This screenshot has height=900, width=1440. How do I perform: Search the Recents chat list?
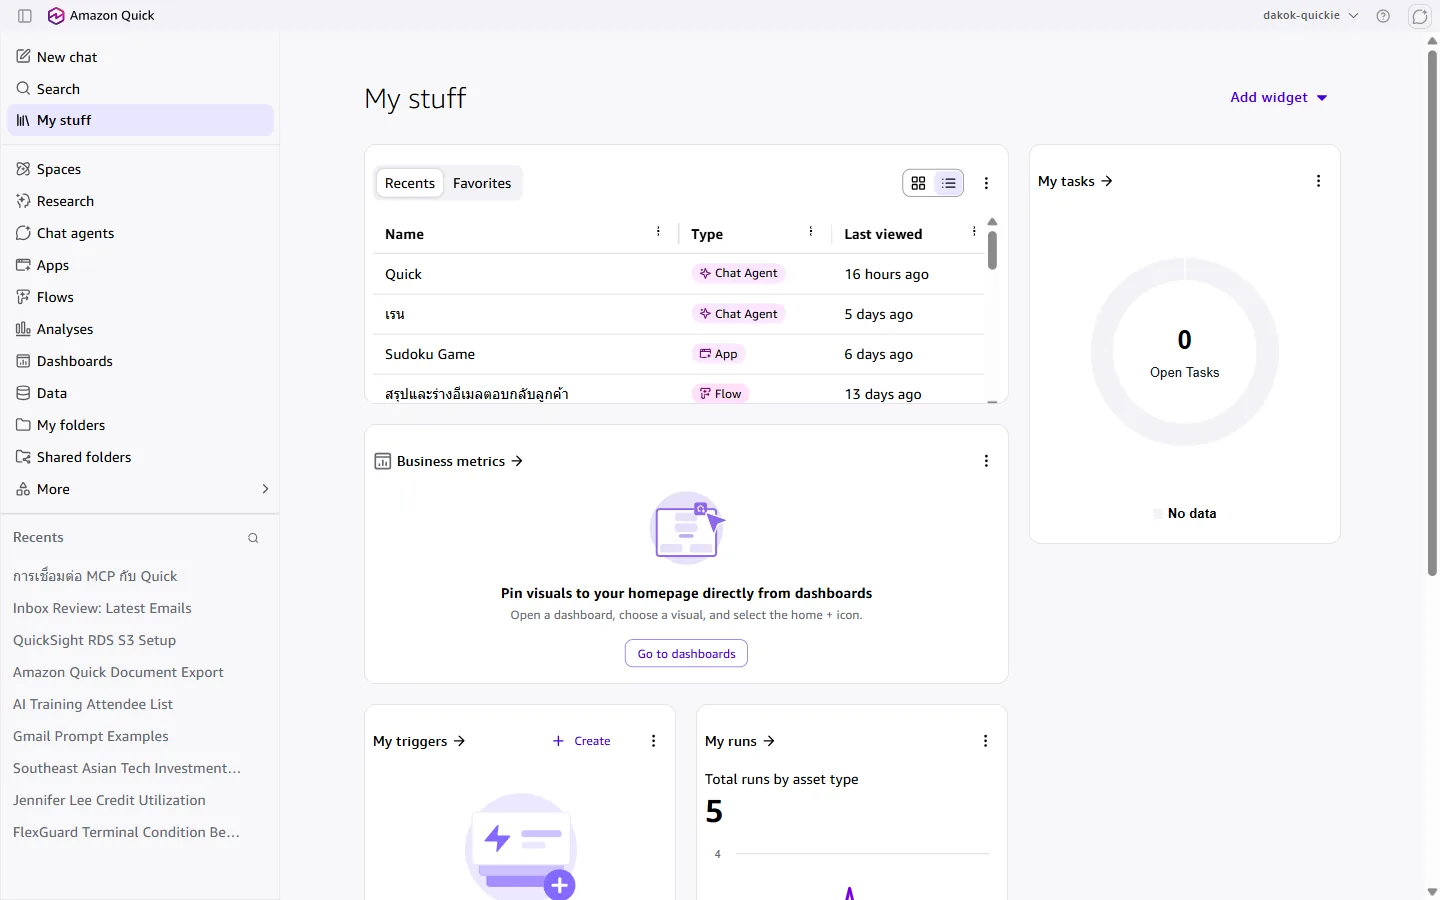tap(253, 538)
